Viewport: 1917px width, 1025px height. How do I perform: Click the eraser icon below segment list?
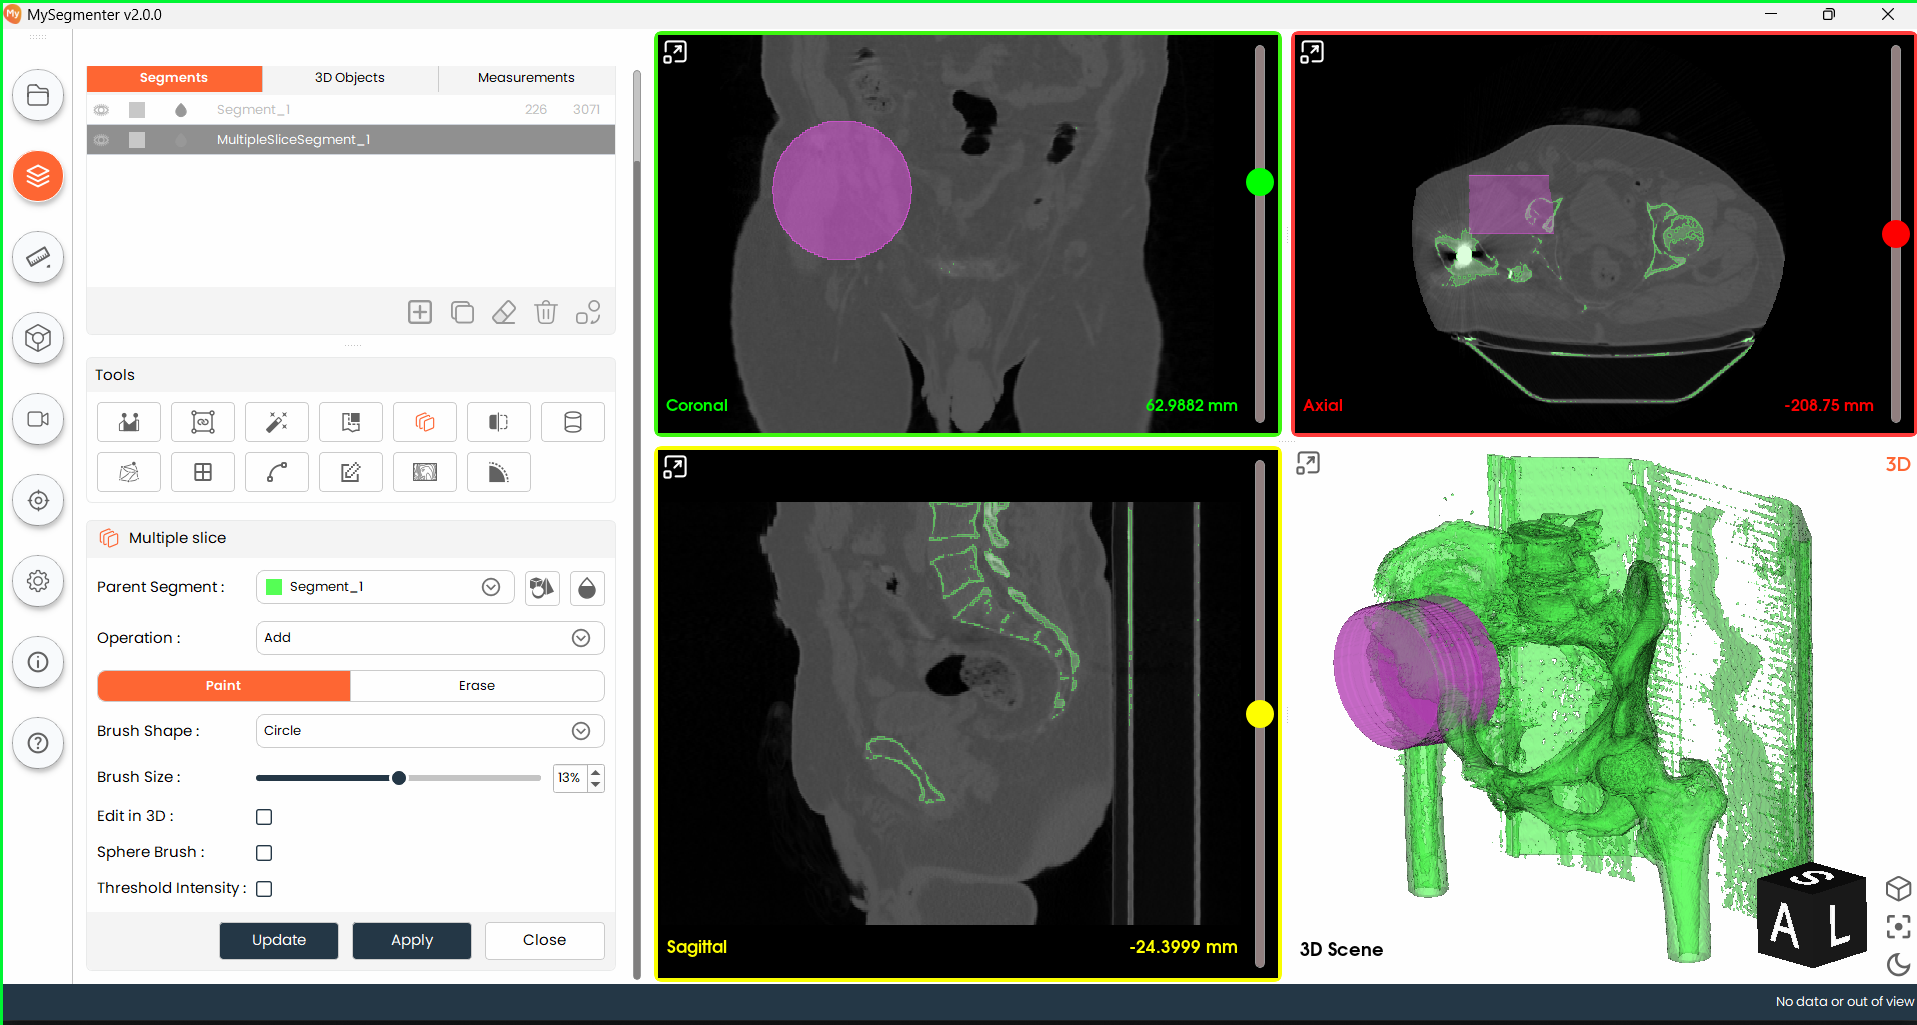click(x=504, y=312)
